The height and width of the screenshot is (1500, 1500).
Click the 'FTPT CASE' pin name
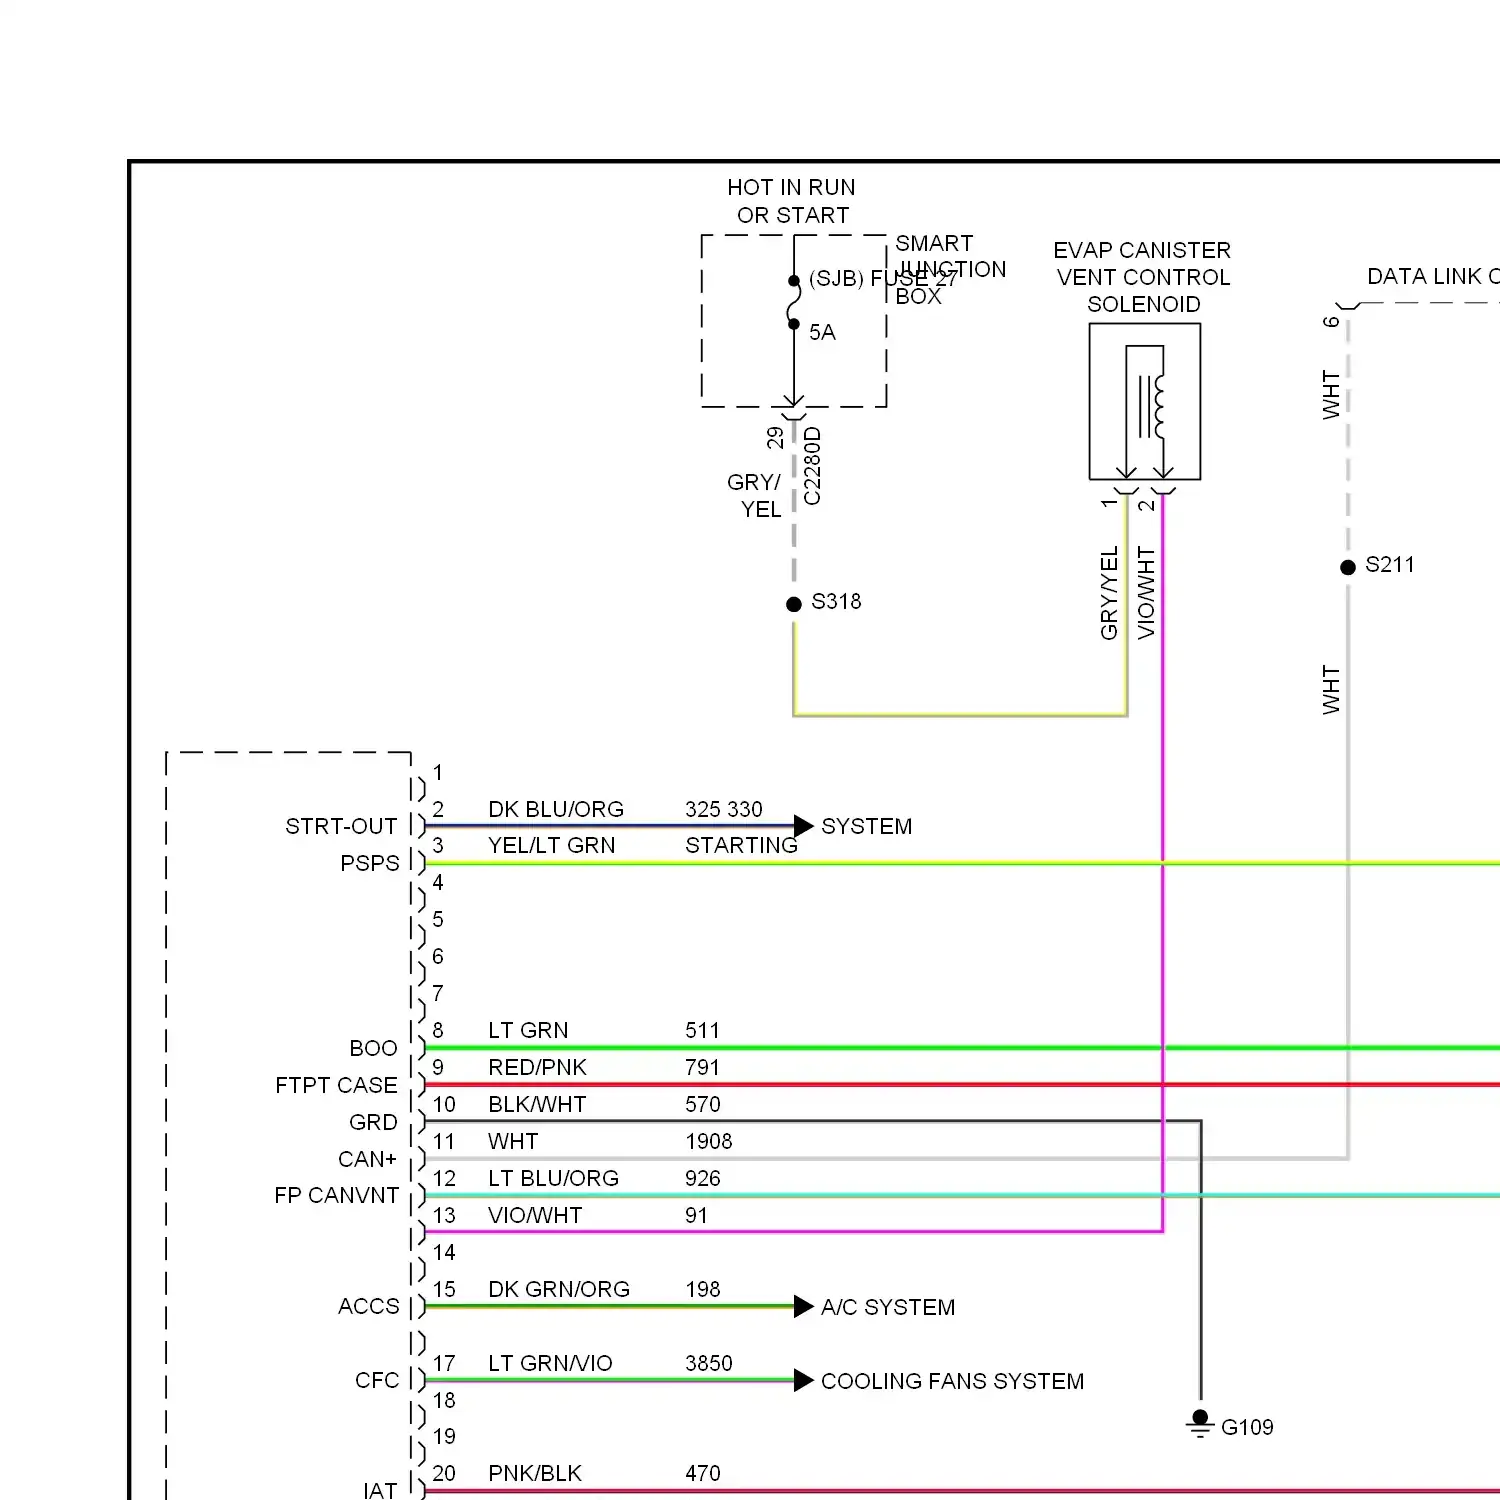click(336, 1085)
